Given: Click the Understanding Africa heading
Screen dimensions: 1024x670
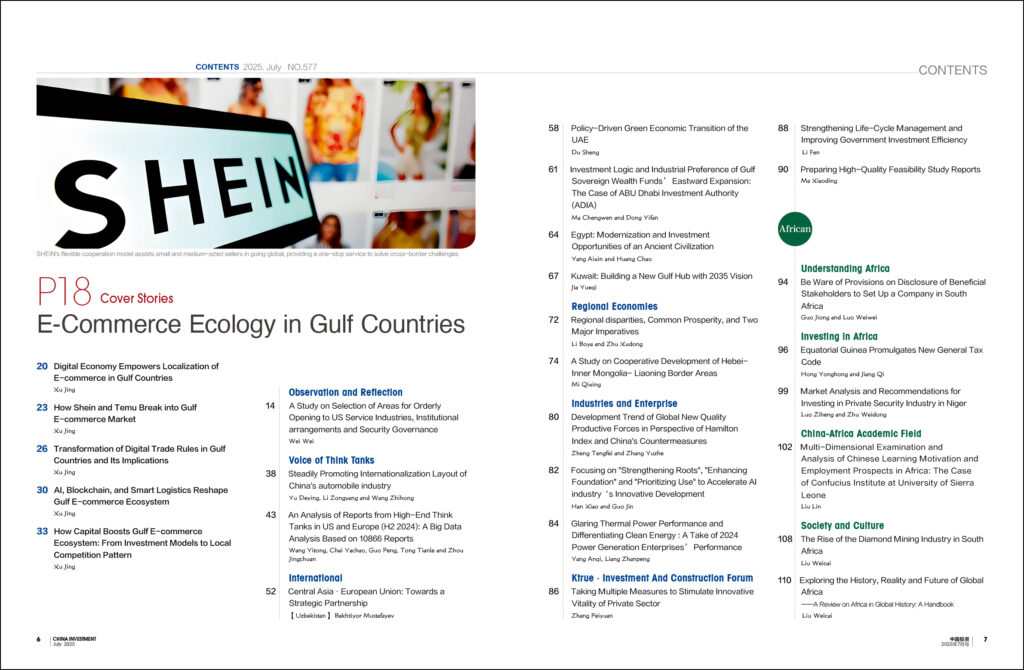Looking at the screenshot, I should click(x=845, y=268).
